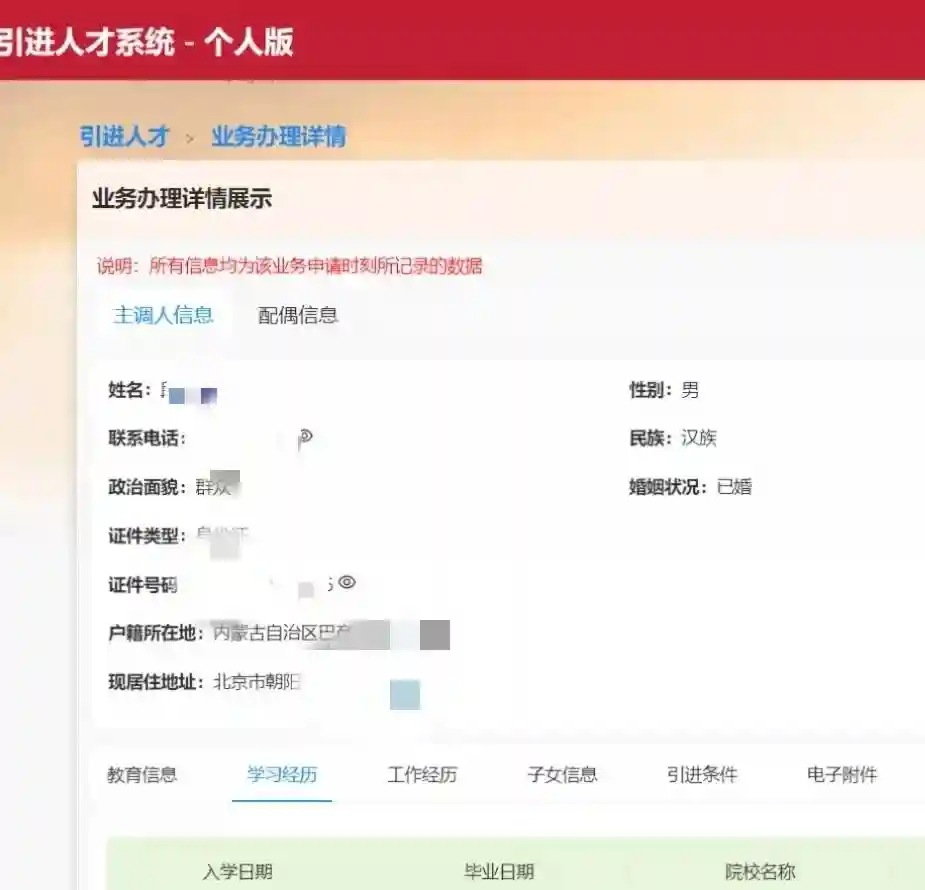This screenshot has width=925, height=890.
Task: Click the 业务办理详情 breadcrumb
Action: (x=278, y=137)
